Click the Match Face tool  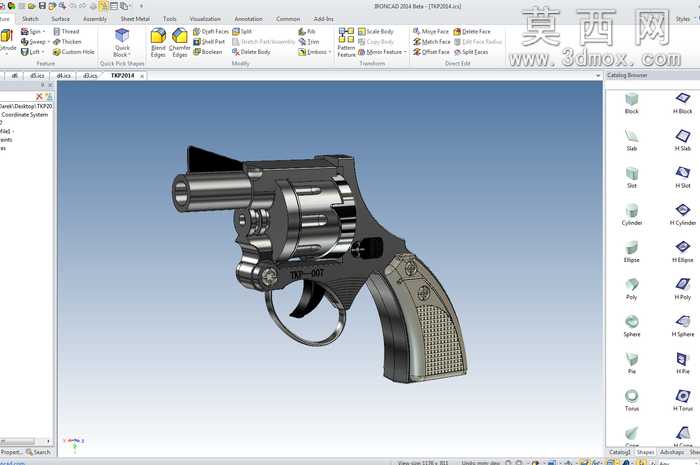coord(432,42)
